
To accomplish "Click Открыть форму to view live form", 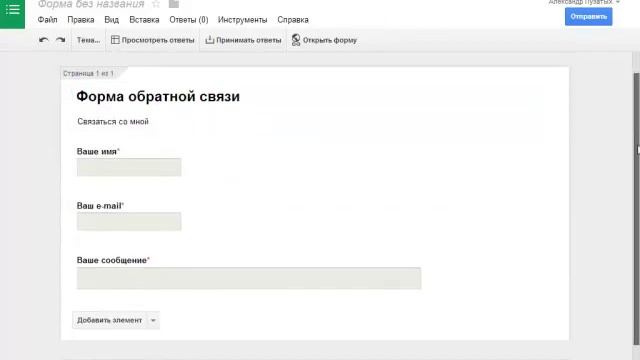I will coord(324,40).
